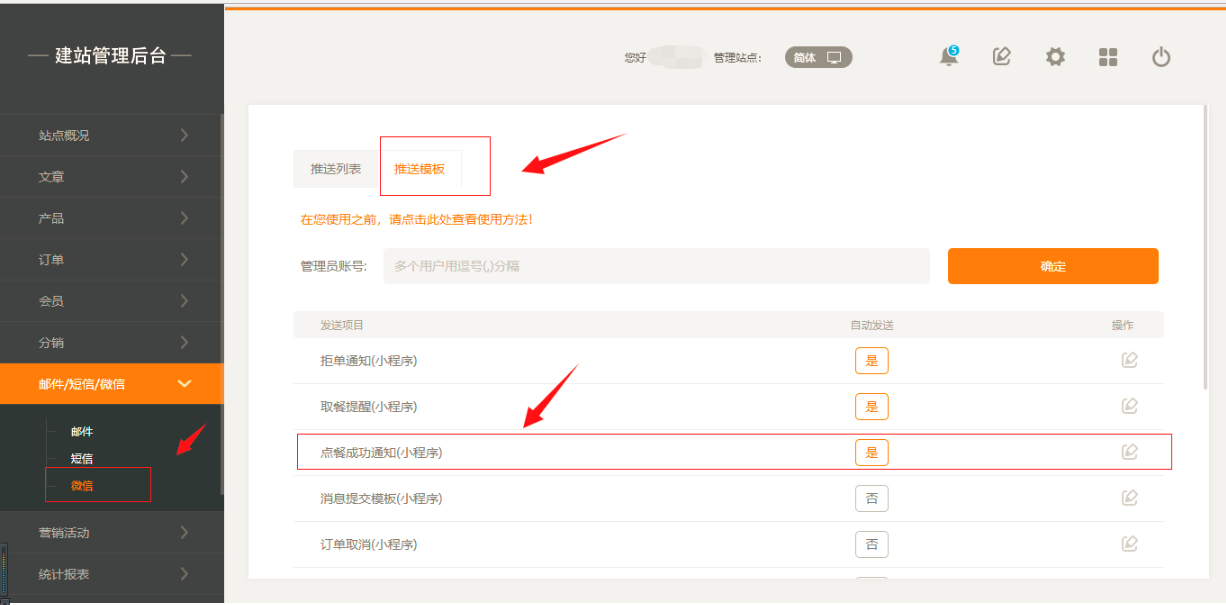Image resolution: width=1226 pixels, height=605 pixels.
Task: Open the usage instructions link in orange text
Action: coord(416,219)
